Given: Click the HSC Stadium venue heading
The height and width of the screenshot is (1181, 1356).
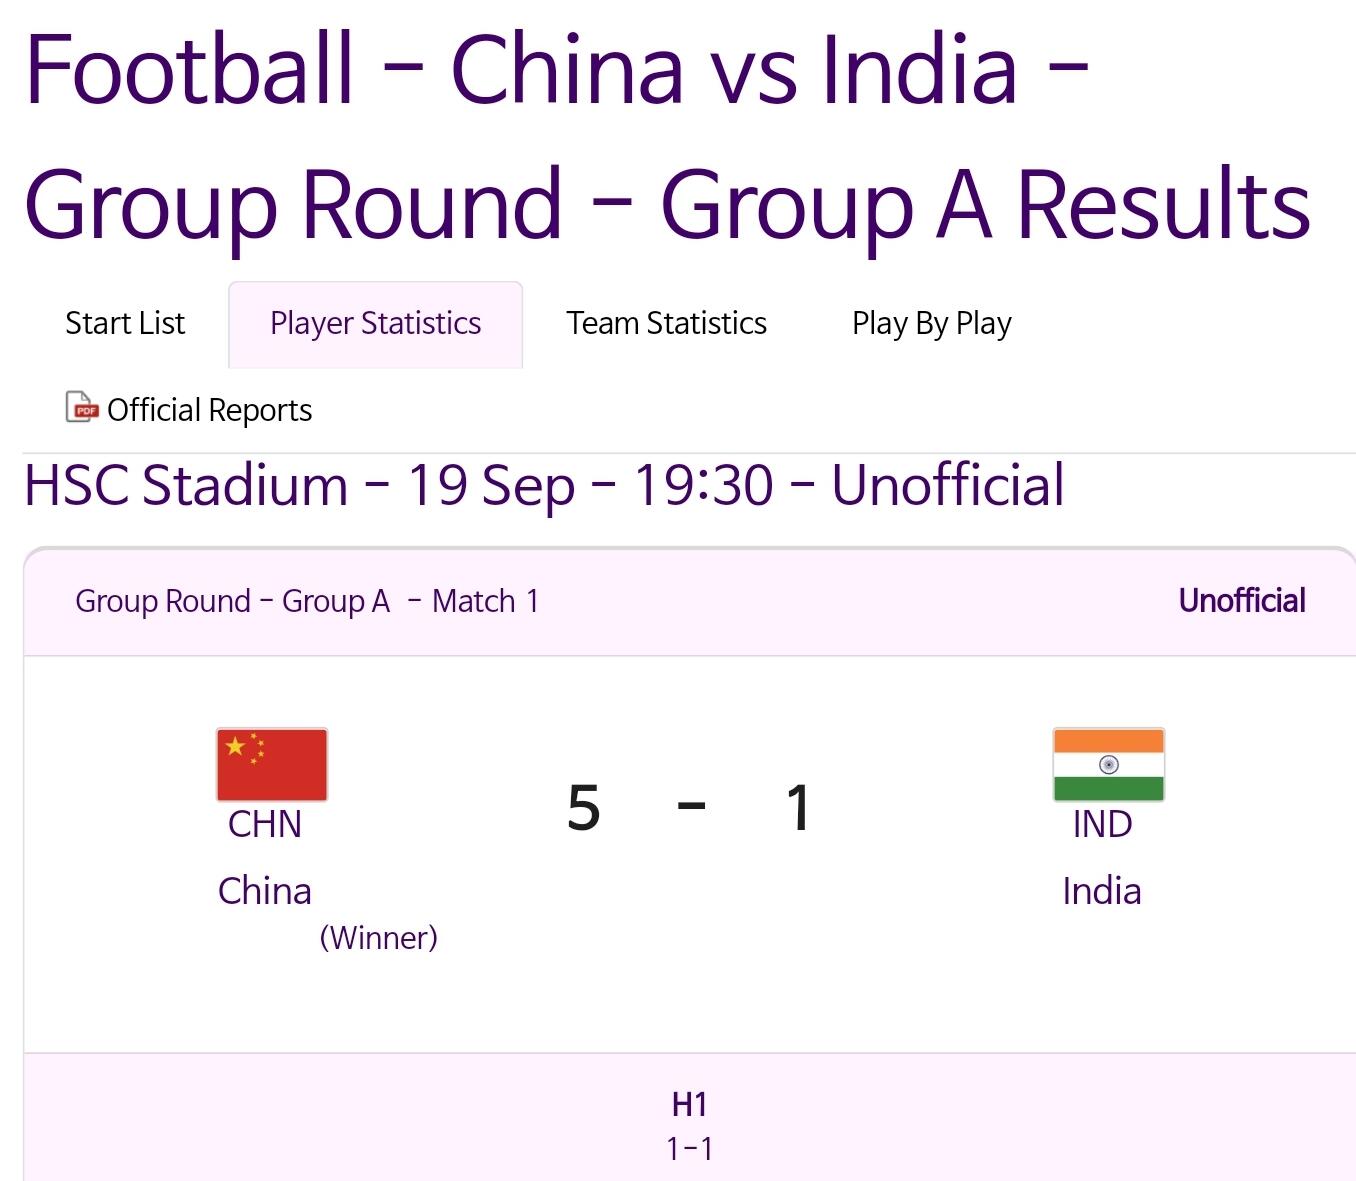Looking at the screenshot, I should (544, 486).
